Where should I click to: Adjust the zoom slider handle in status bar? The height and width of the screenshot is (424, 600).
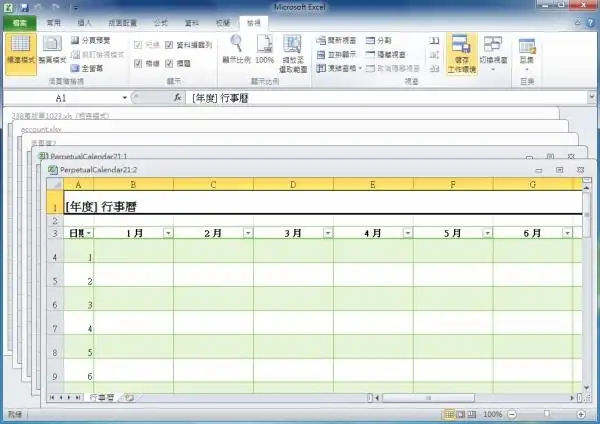(x=546, y=414)
